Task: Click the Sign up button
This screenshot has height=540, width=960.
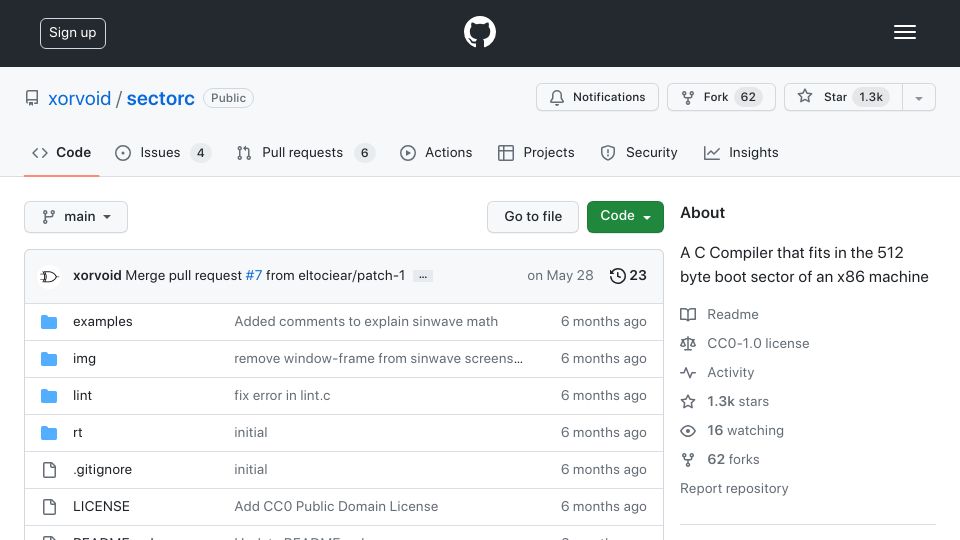Action: click(73, 33)
